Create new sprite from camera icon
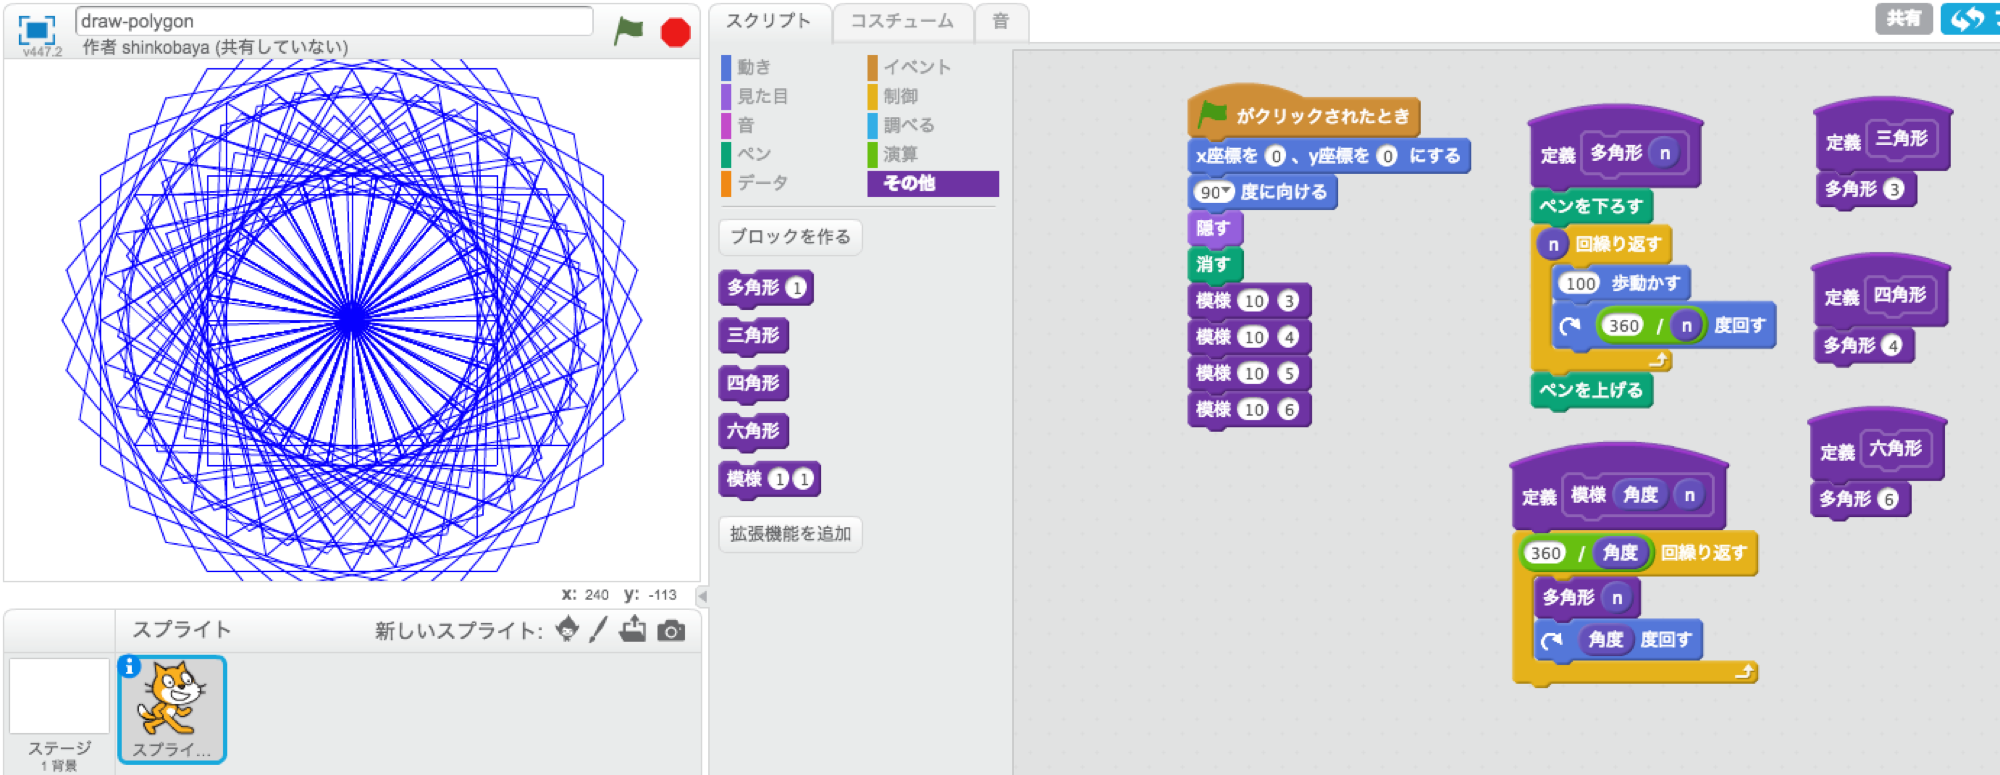 (x=671, y=630)
